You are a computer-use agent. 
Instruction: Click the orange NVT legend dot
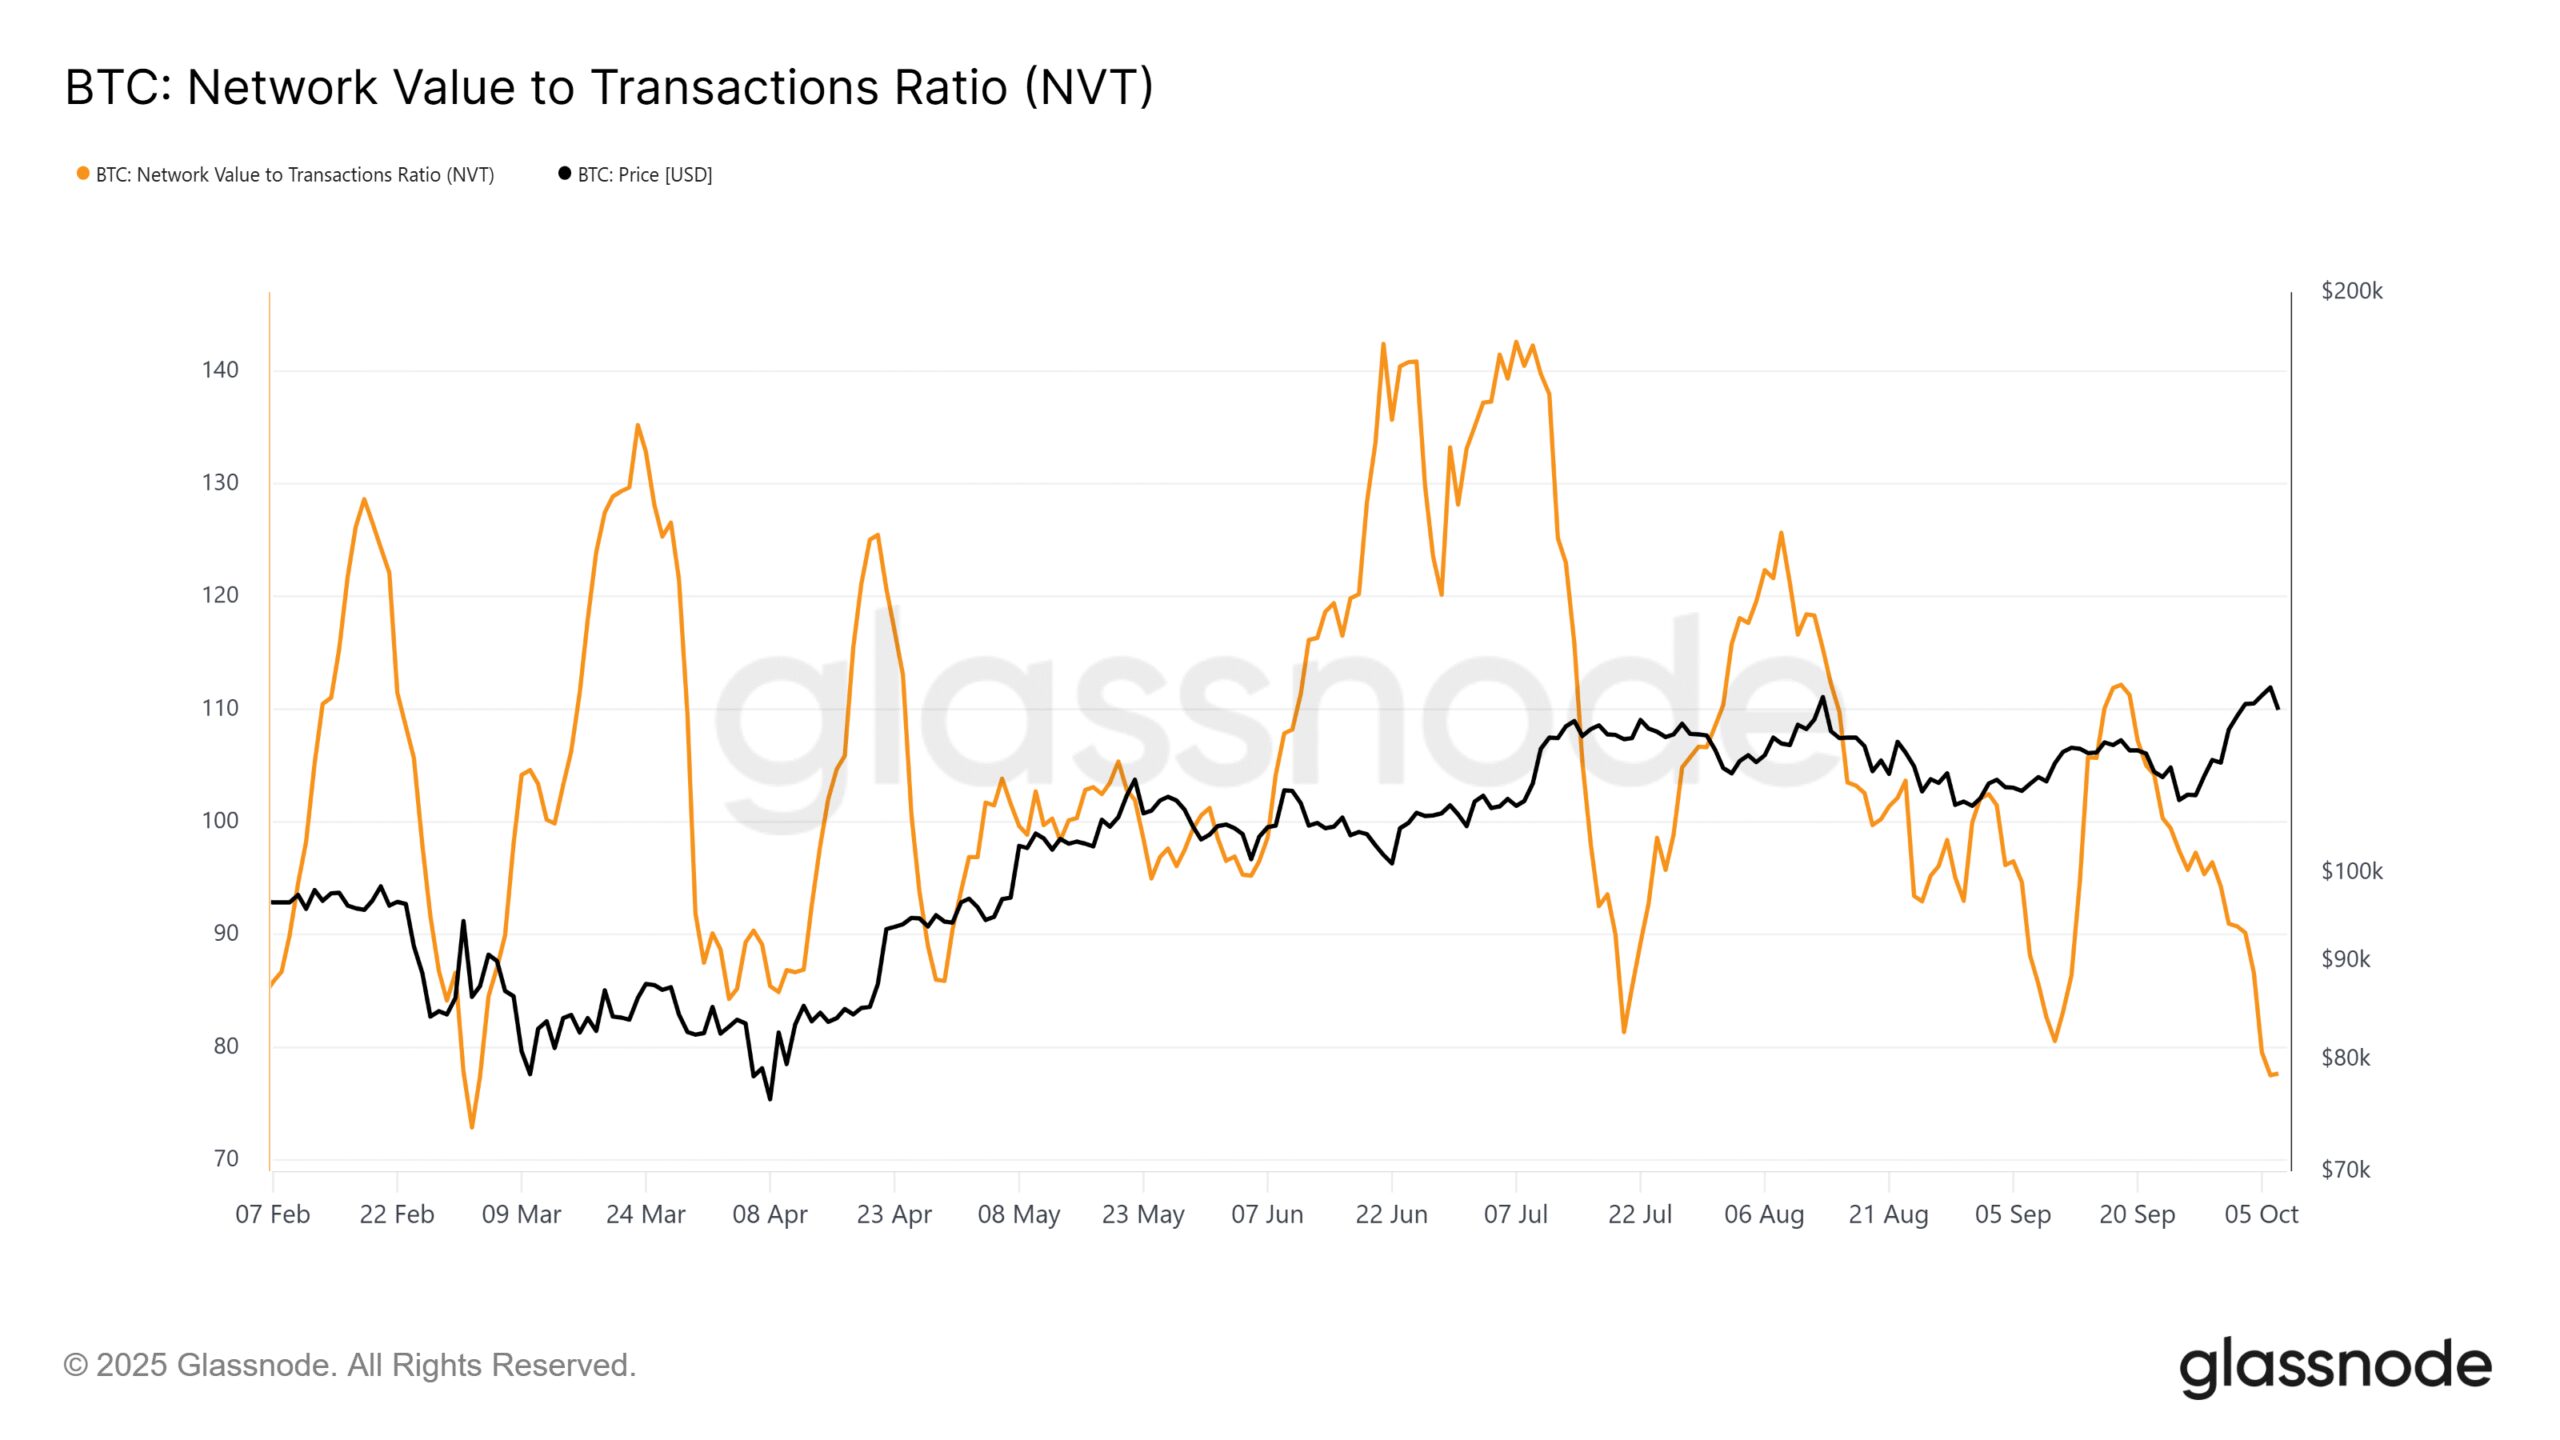click(83, 174)
